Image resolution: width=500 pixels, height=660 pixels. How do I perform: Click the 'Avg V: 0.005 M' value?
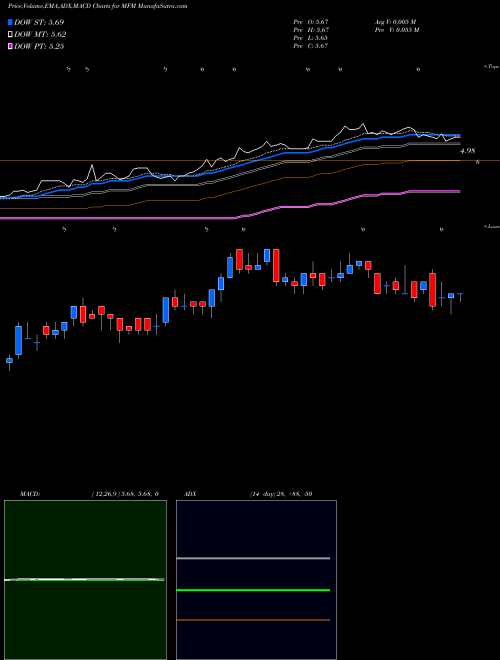point(395,22)
